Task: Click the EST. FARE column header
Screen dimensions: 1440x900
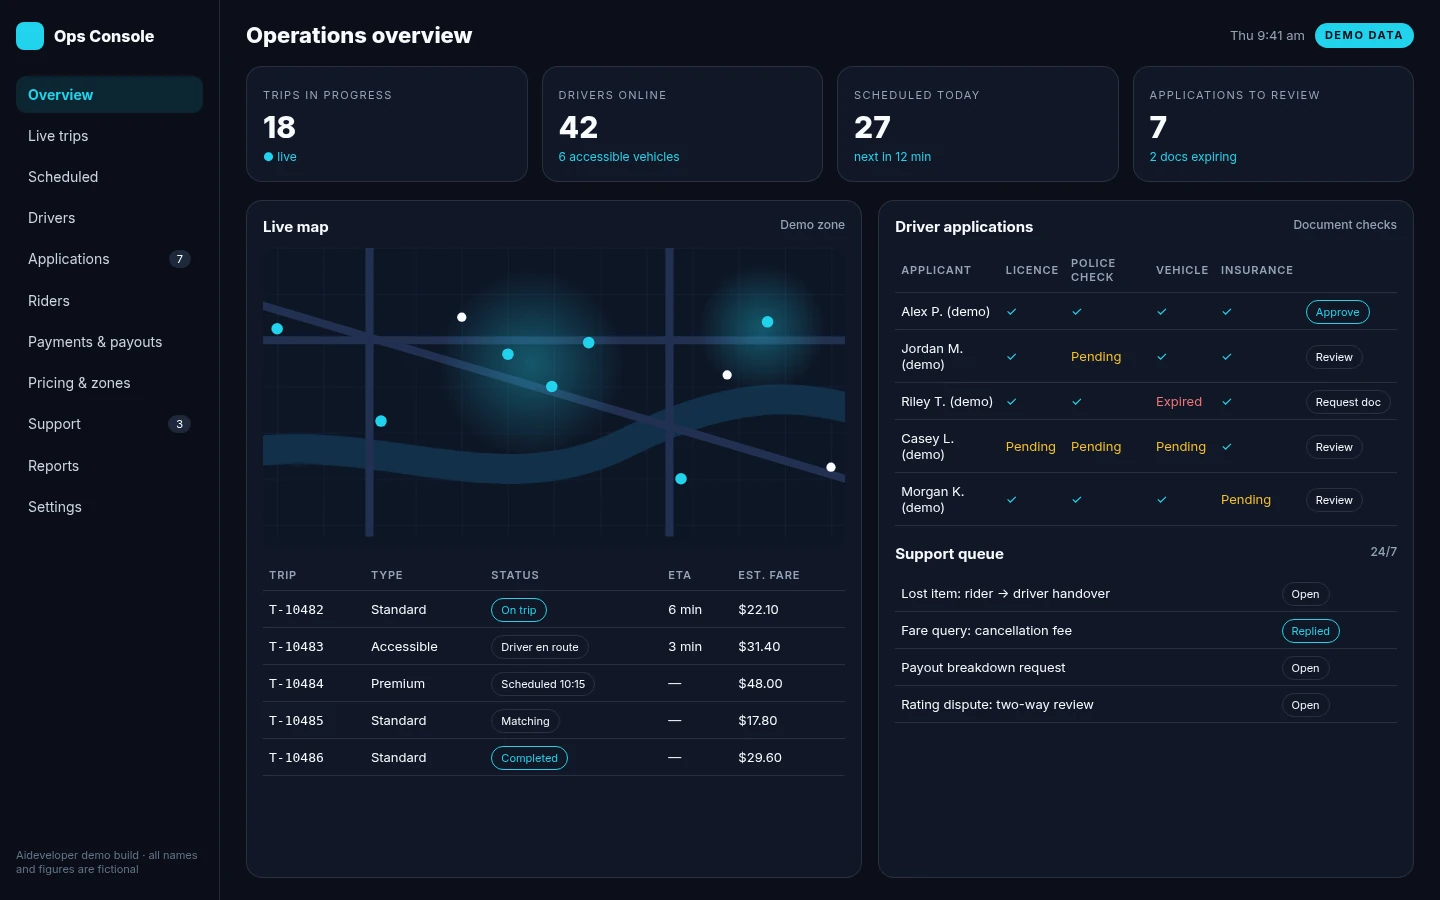Action: coord(769,575)
